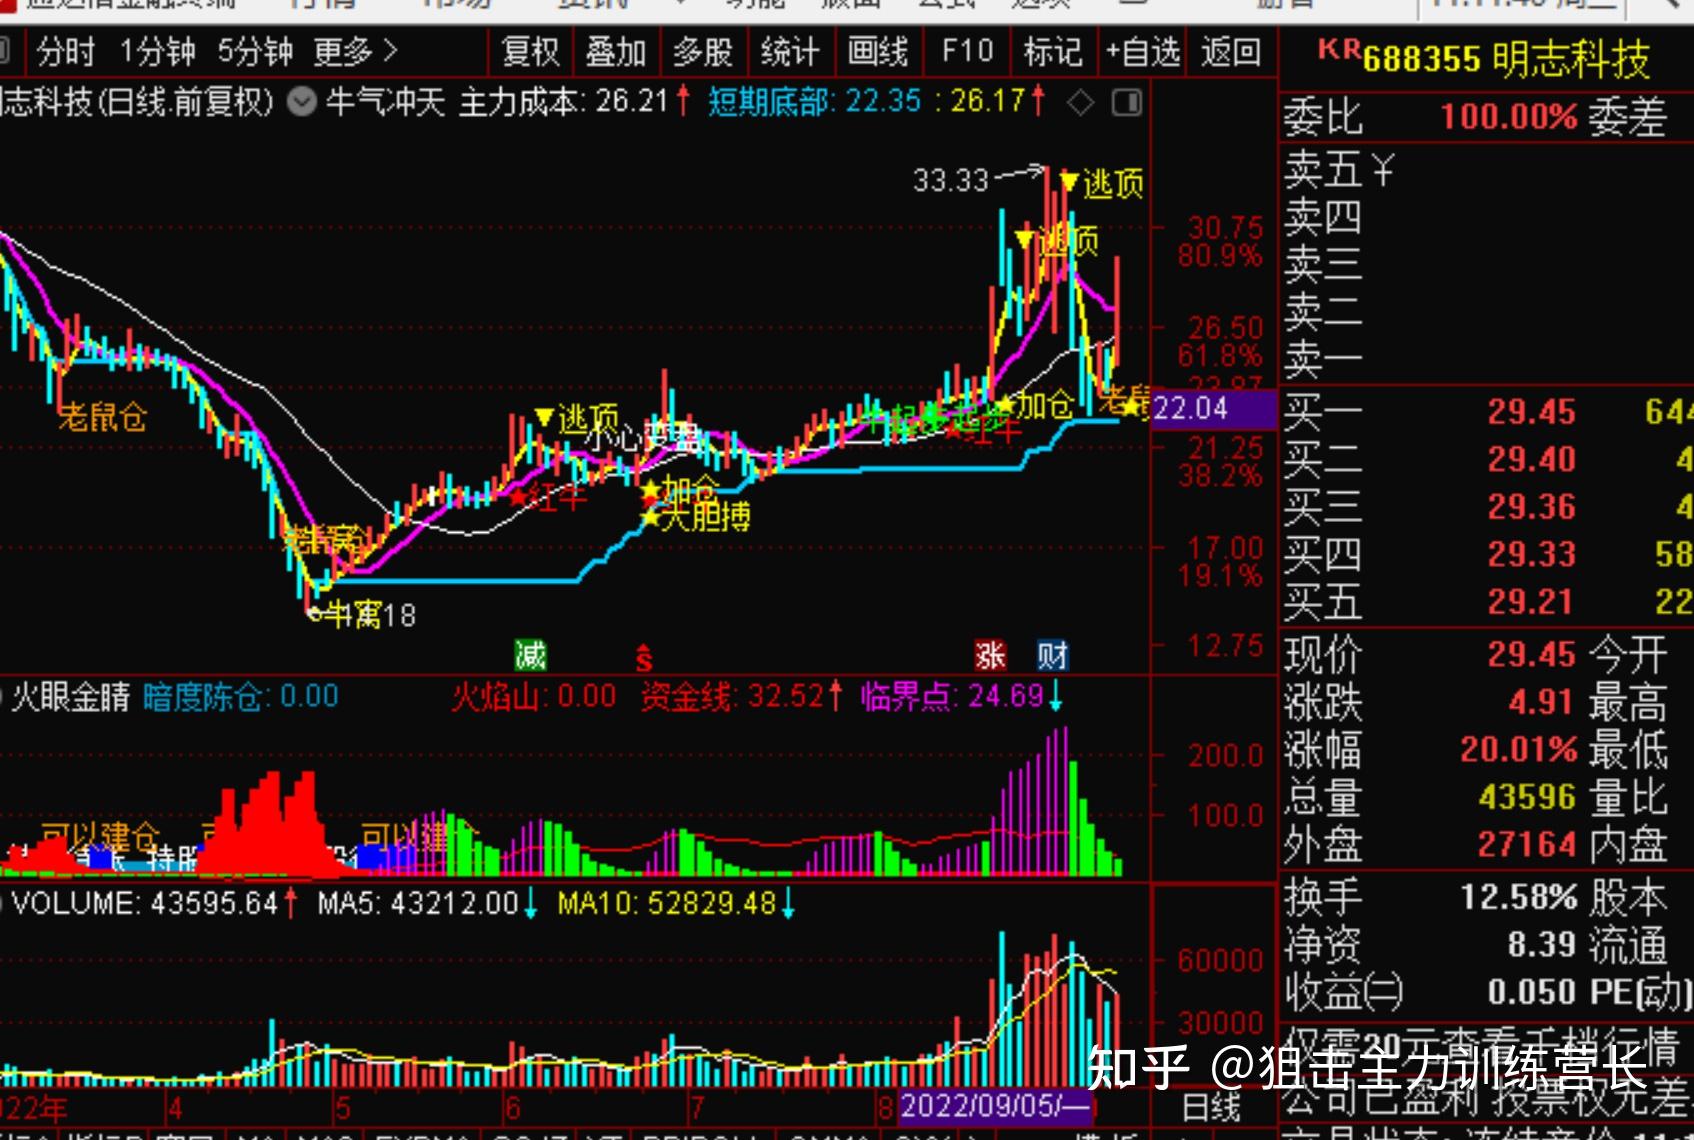Screen dimensions: 1694x1140
Task: Click 收益(二) 0.050 value
Action: click(1531, 992)
